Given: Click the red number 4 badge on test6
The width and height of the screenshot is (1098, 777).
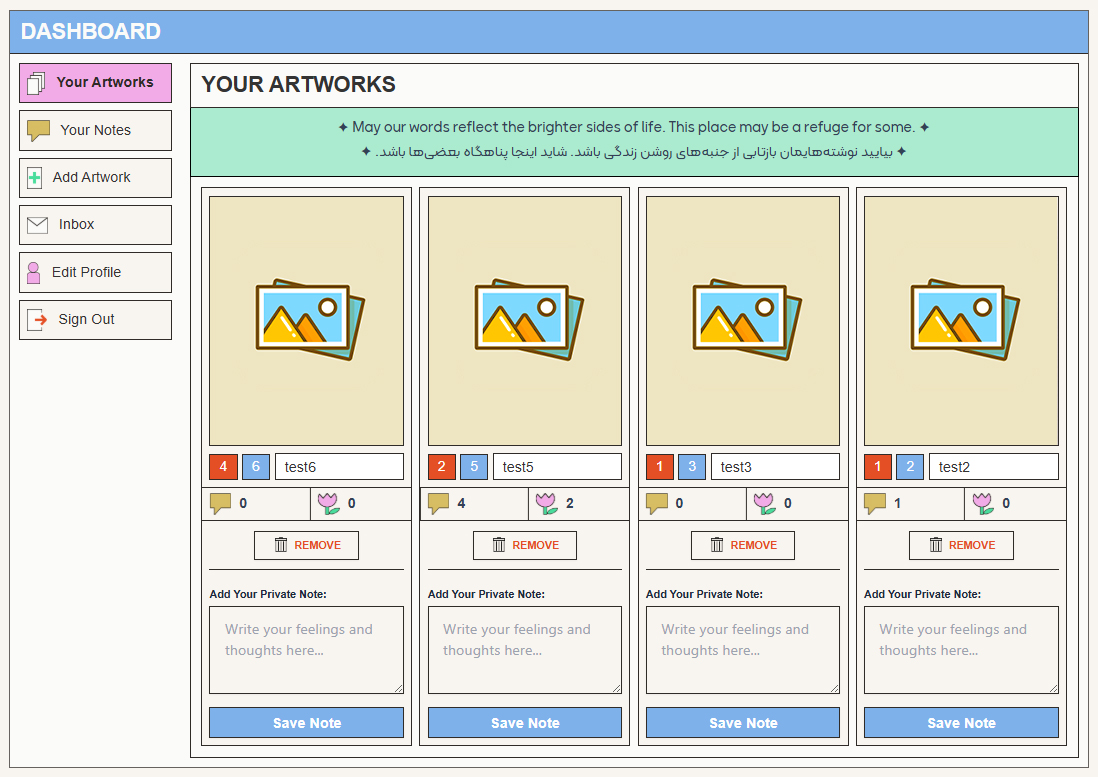Looking at the screenshot, I should (223, 467).
